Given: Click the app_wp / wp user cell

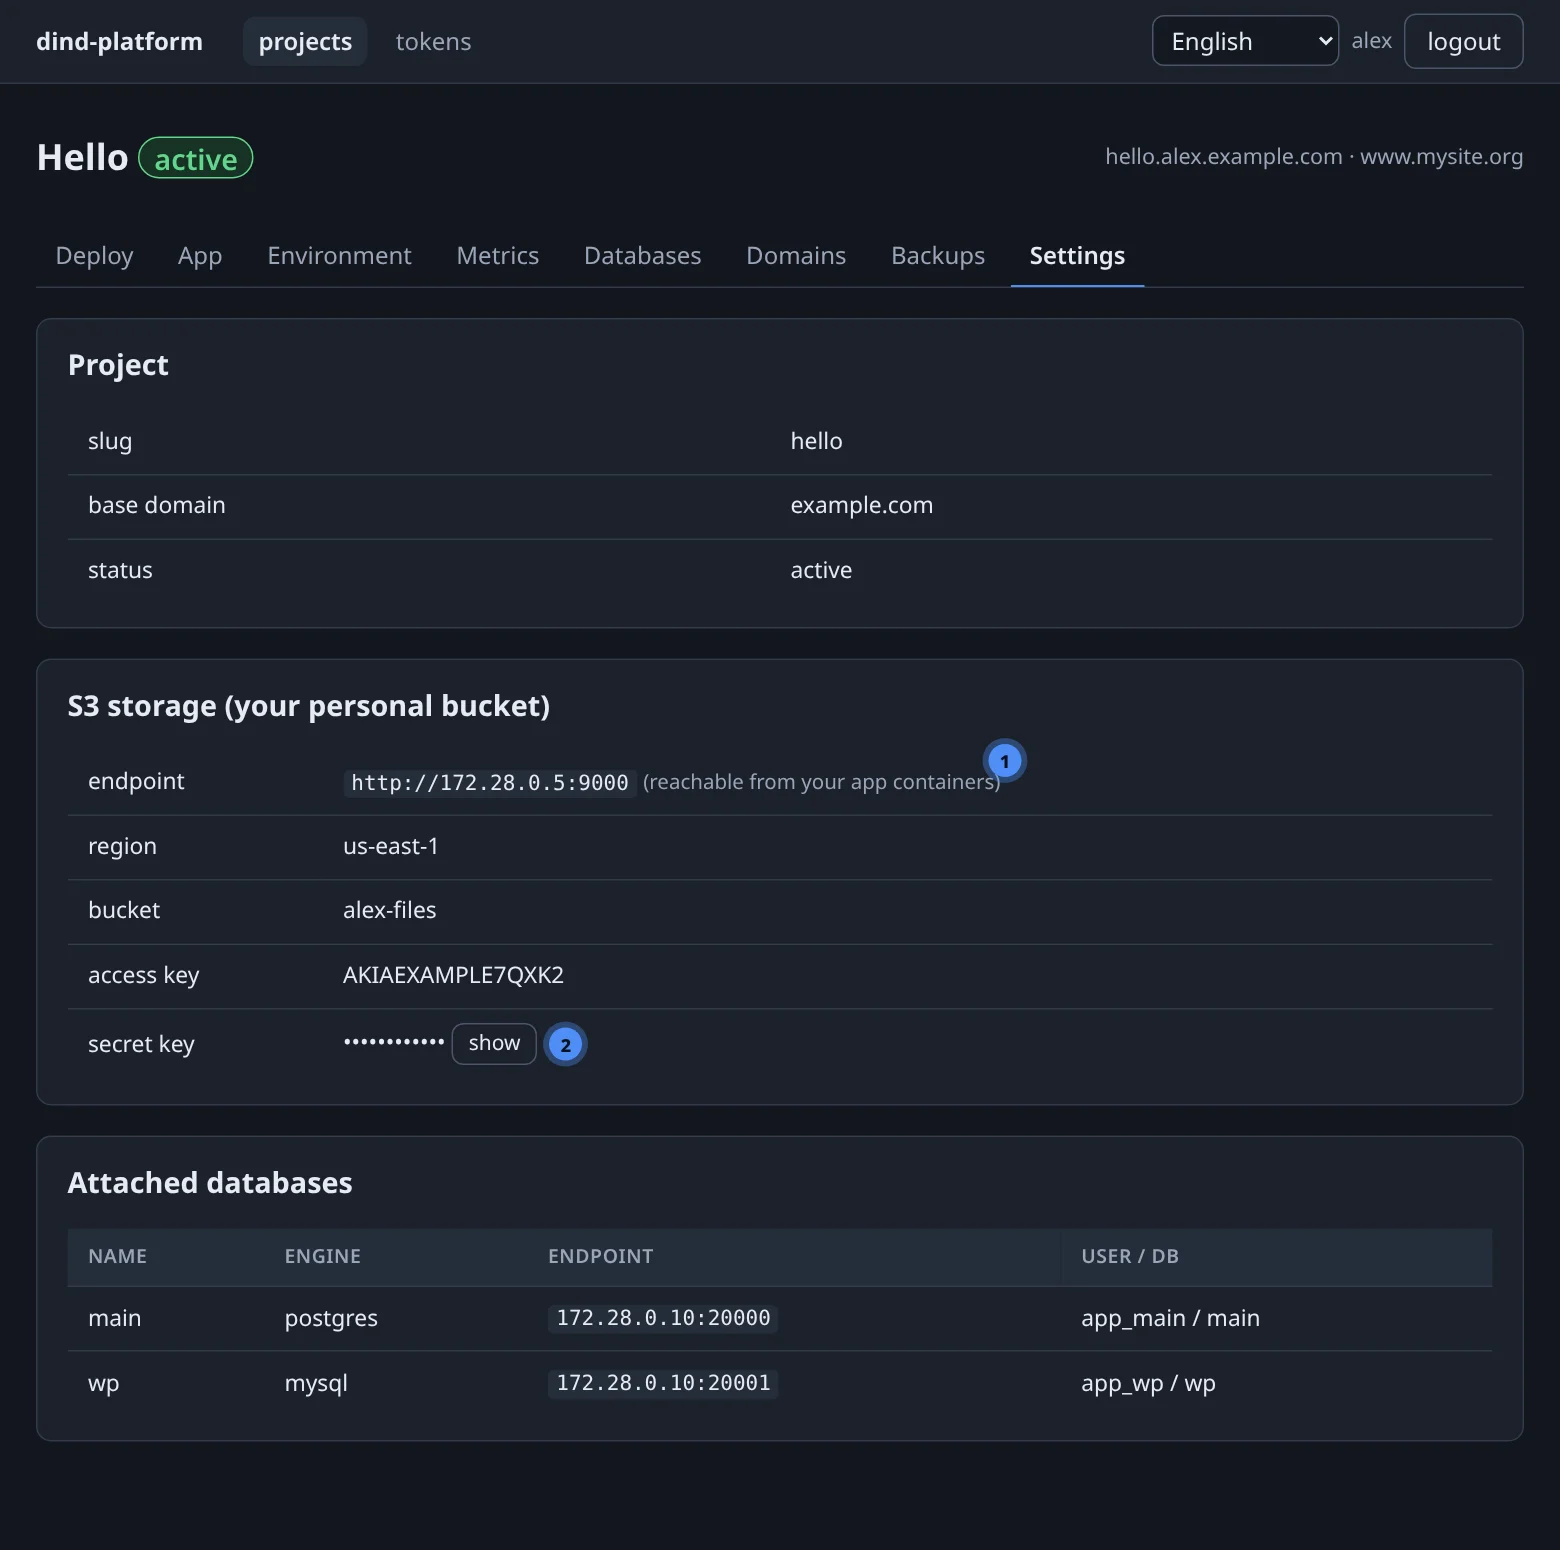Looking at the screenshot, I should (x=1148, y=1383).
